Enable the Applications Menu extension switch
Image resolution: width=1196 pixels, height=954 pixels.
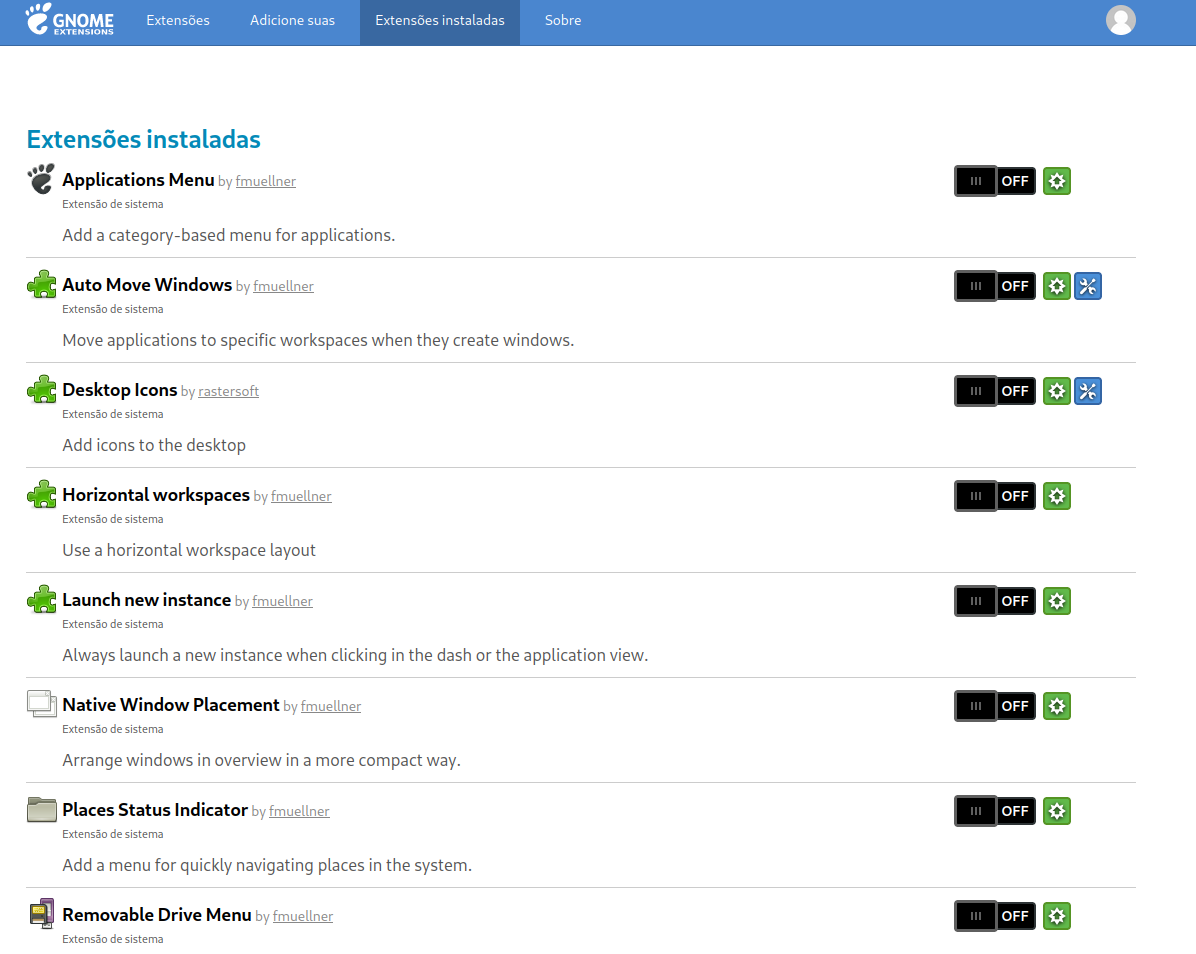995,181
